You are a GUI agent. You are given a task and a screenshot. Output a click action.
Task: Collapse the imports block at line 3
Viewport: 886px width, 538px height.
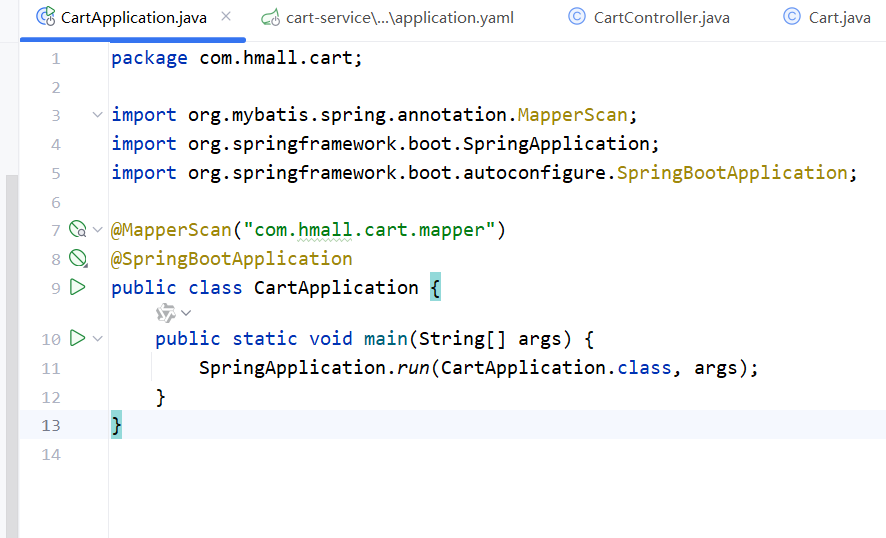(x=97, y=115)
